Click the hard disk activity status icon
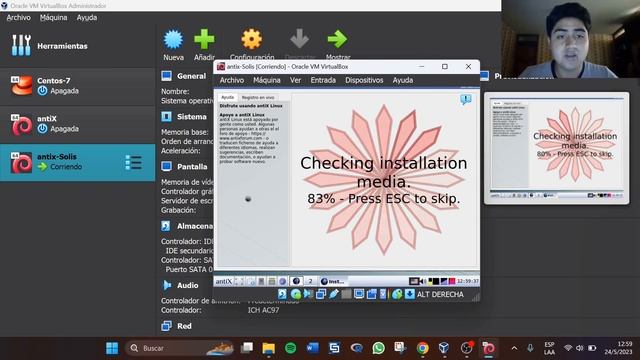640x360 pixels. tap(282, 294)
